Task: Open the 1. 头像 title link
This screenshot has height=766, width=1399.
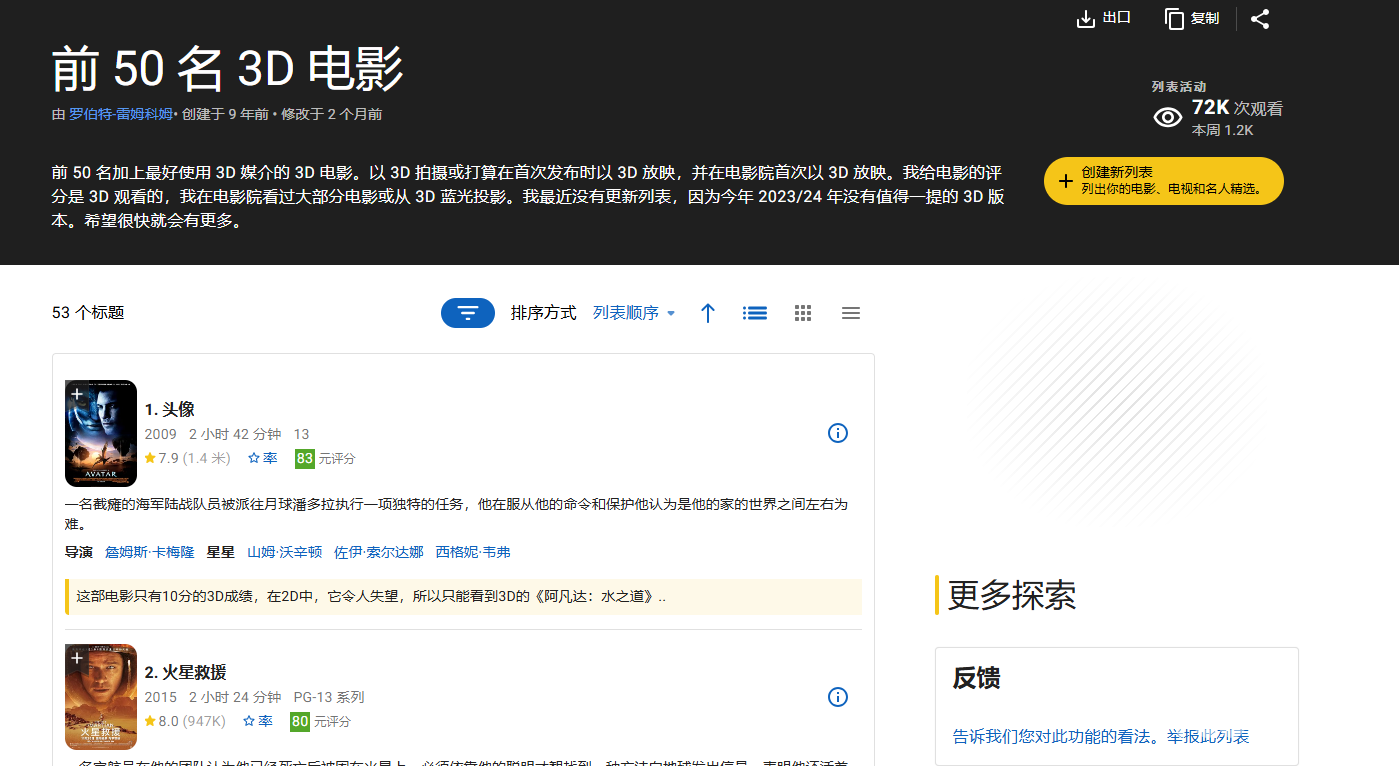Action: point(169,409)
